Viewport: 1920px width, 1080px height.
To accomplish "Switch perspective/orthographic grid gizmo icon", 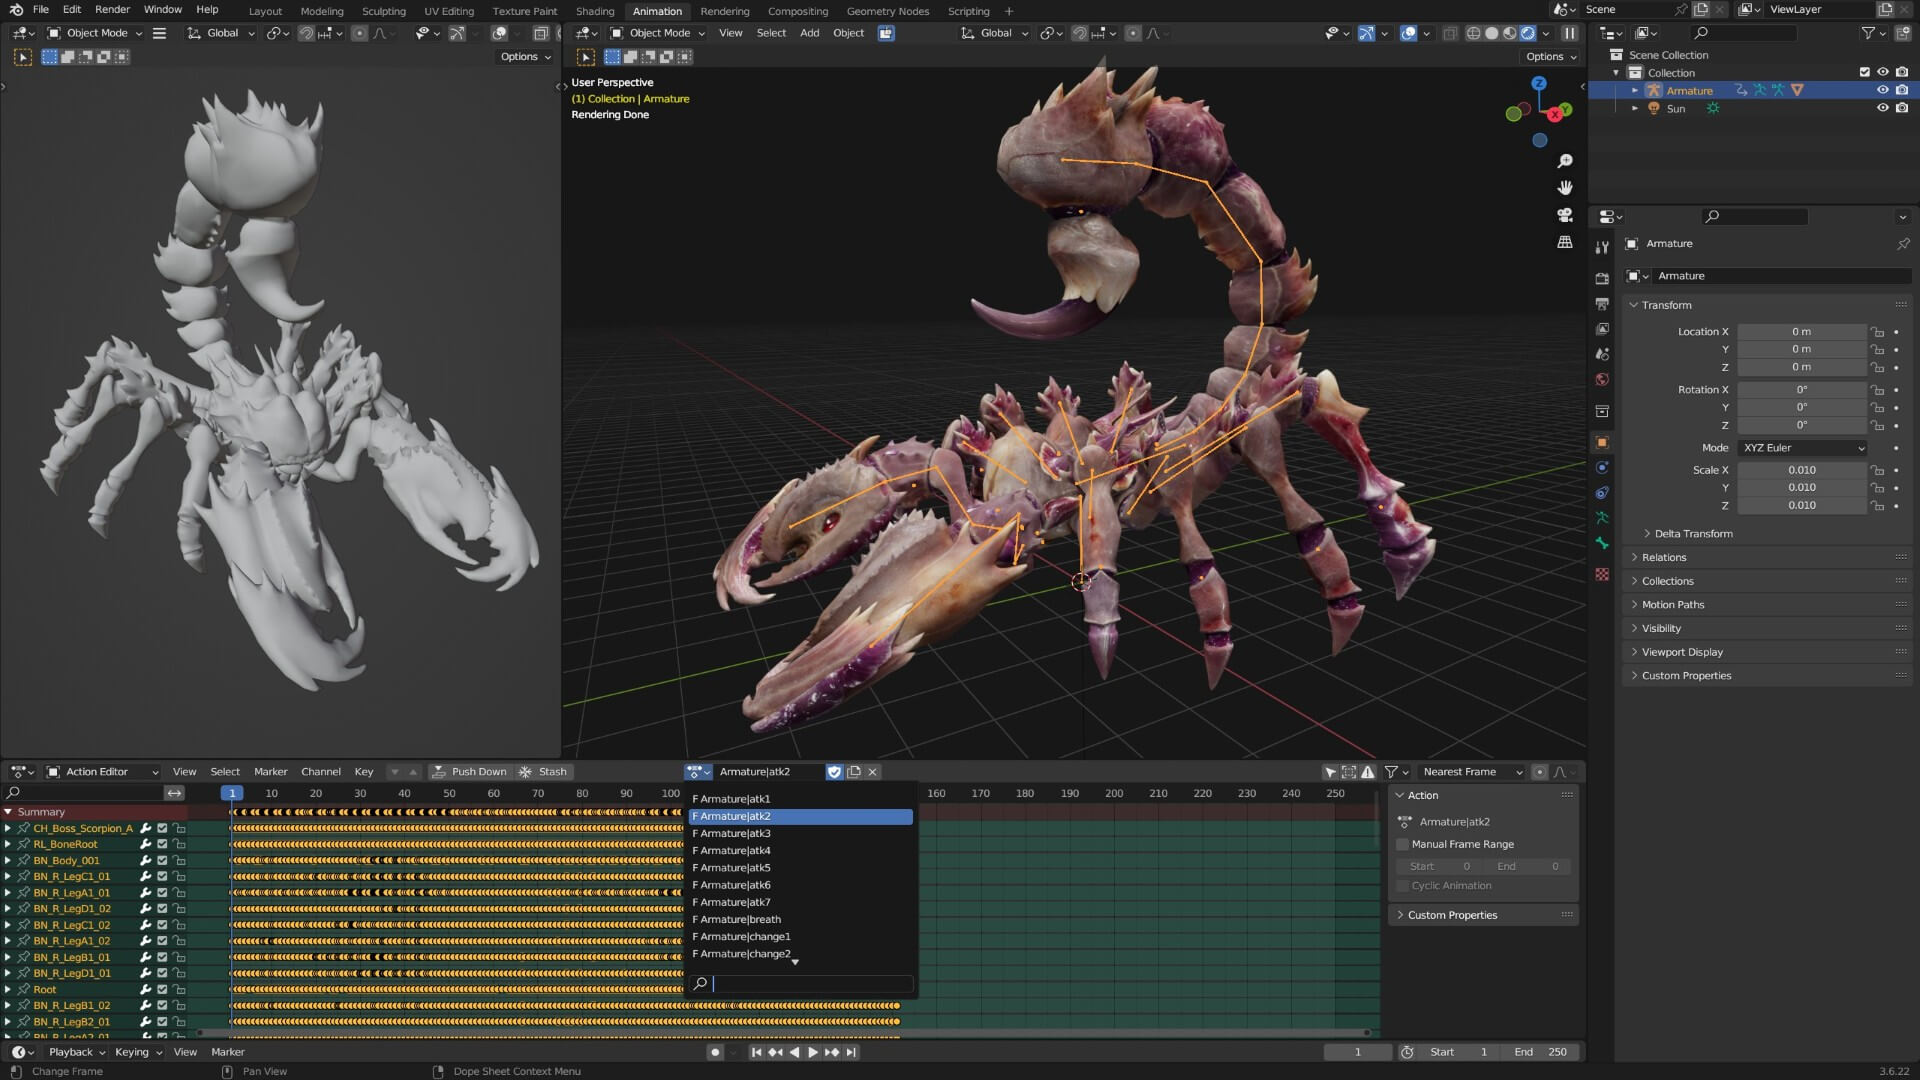I will [x=1565, y=242].
